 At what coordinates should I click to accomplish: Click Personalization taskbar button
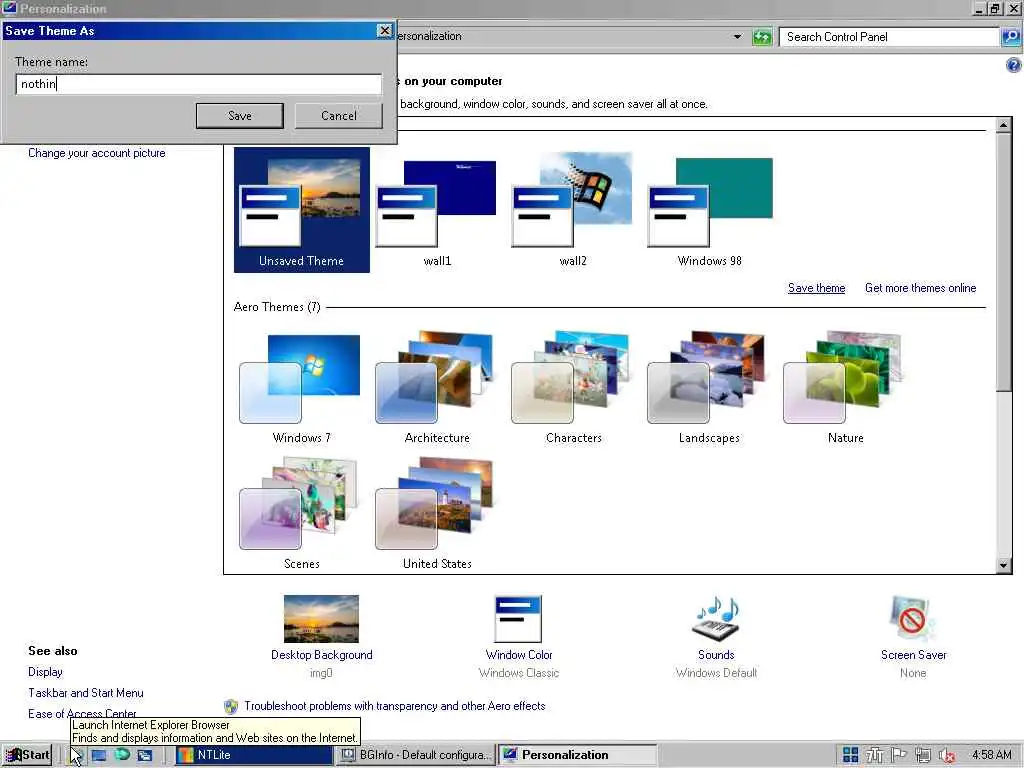pos(577,755)
